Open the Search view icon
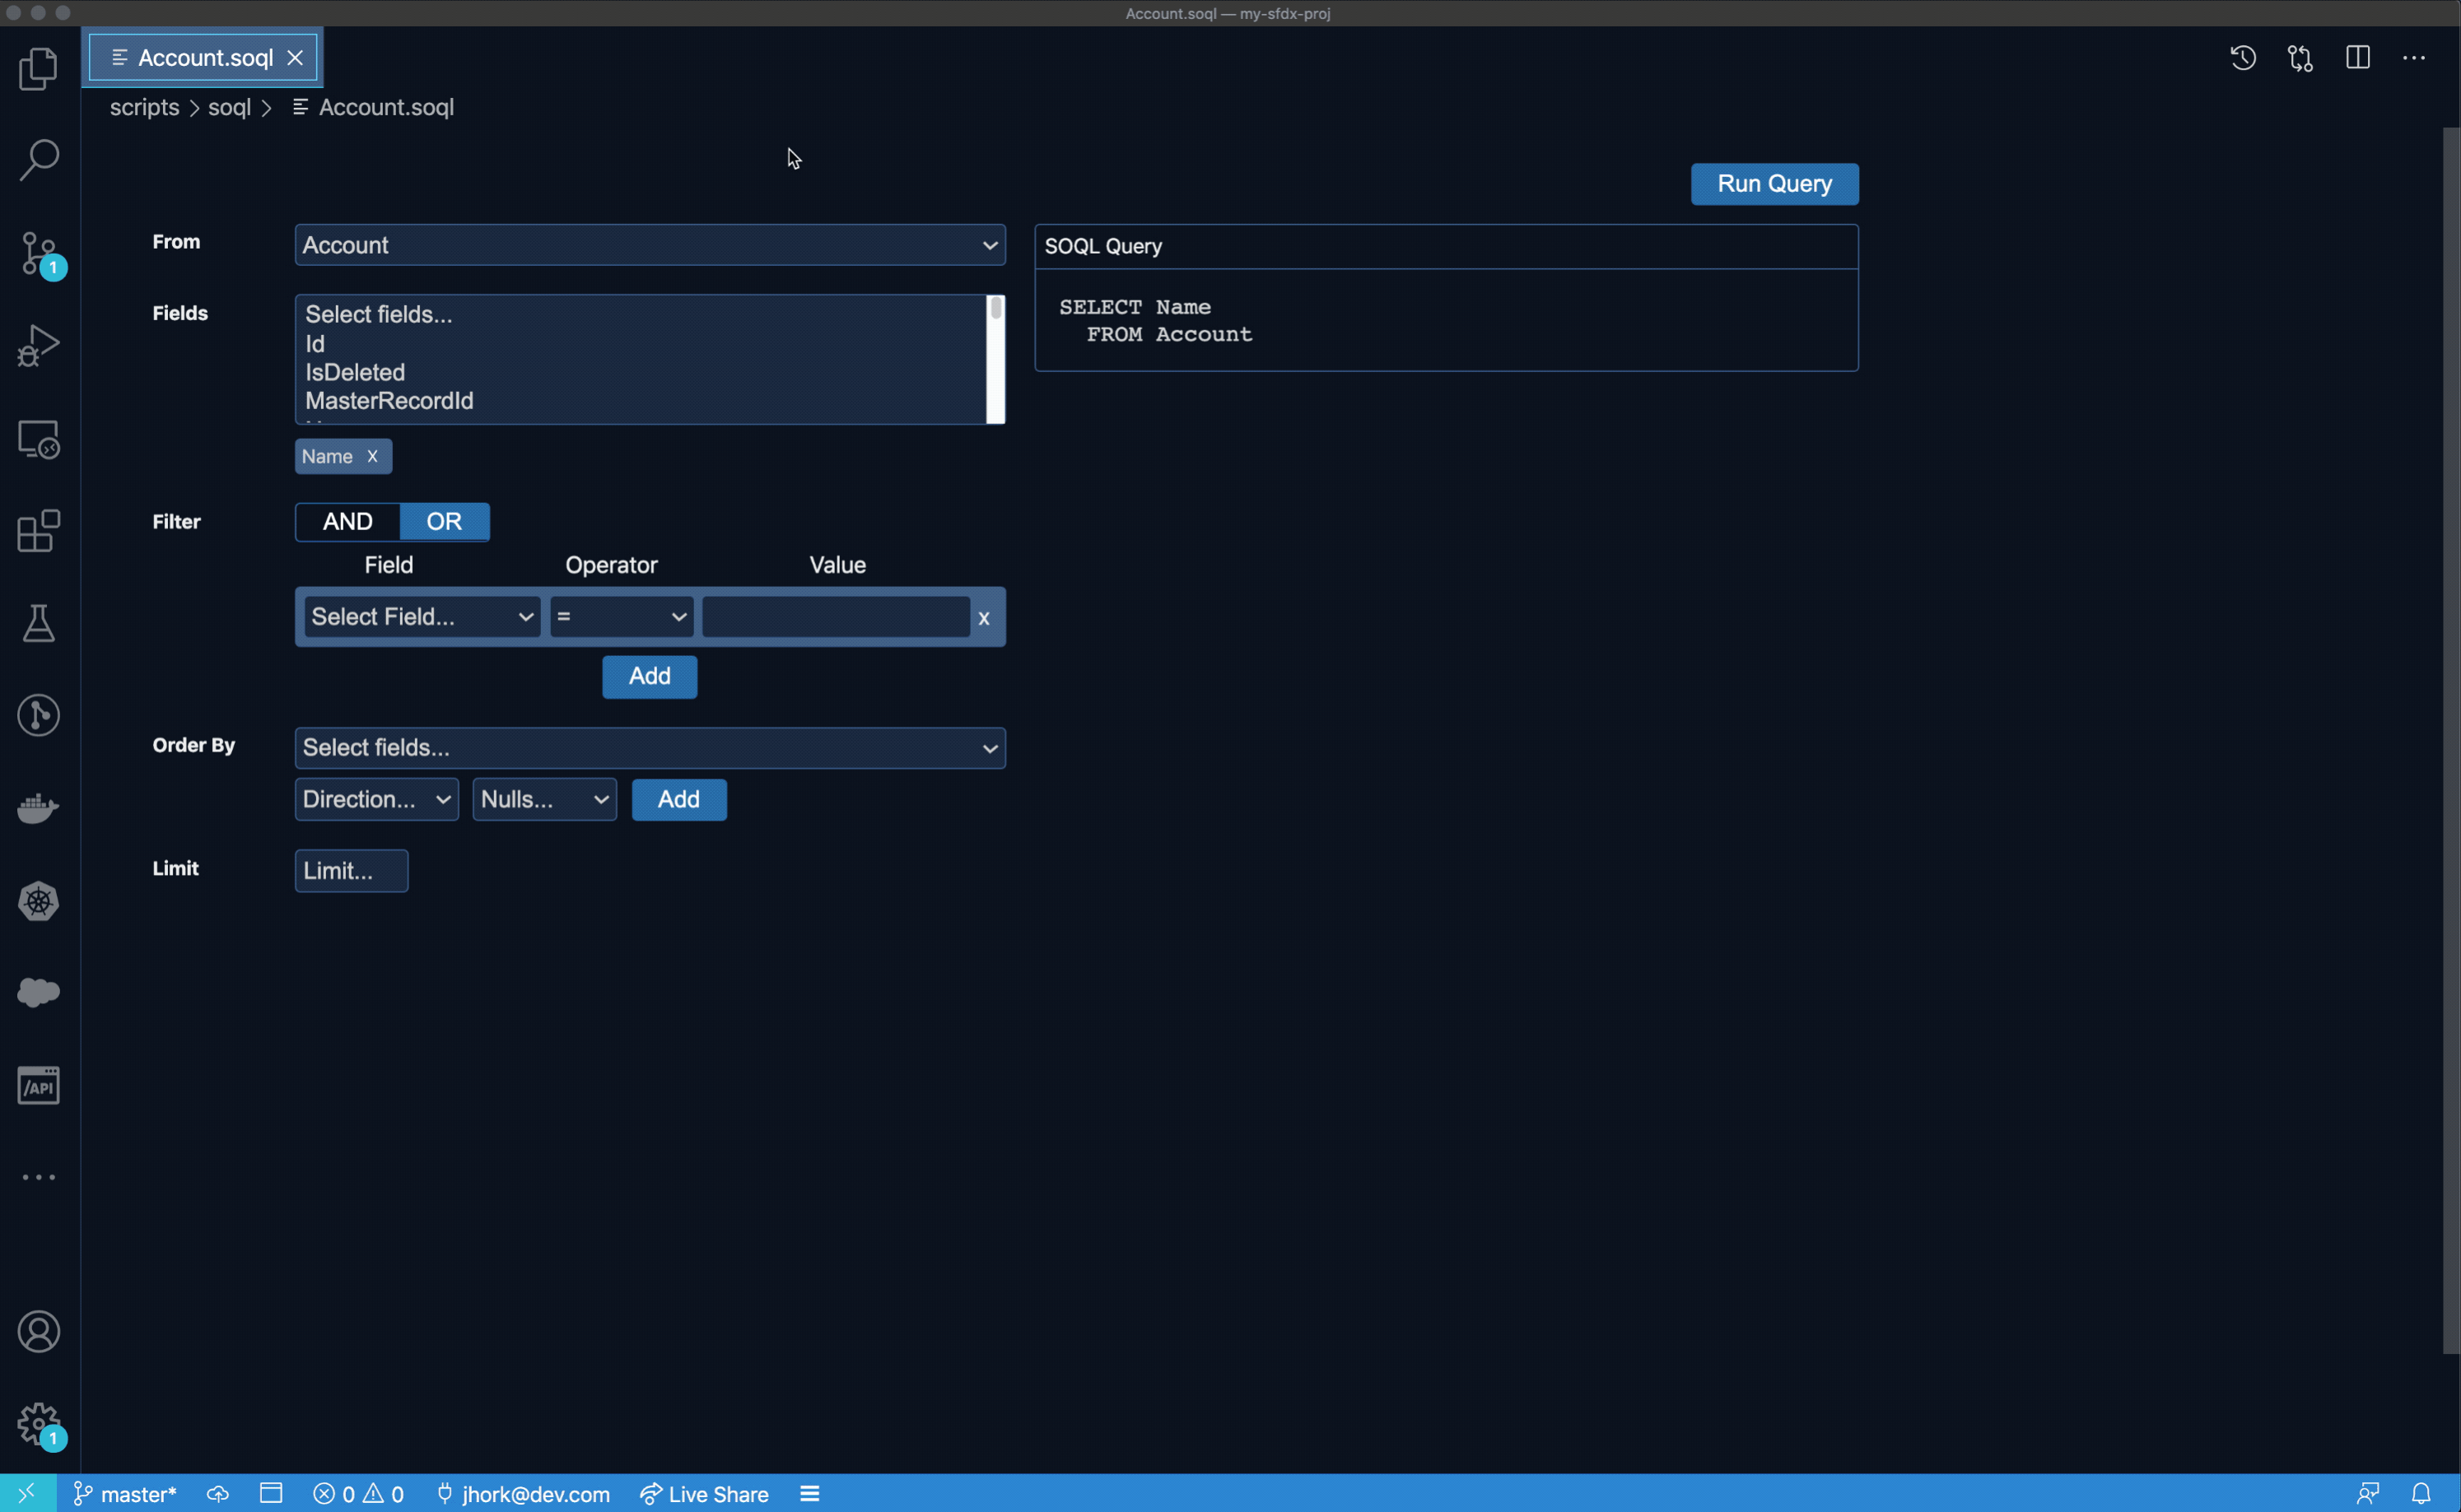This screenshot has height=1512, width=2461. pyautogui.click(x=38, y=160)
